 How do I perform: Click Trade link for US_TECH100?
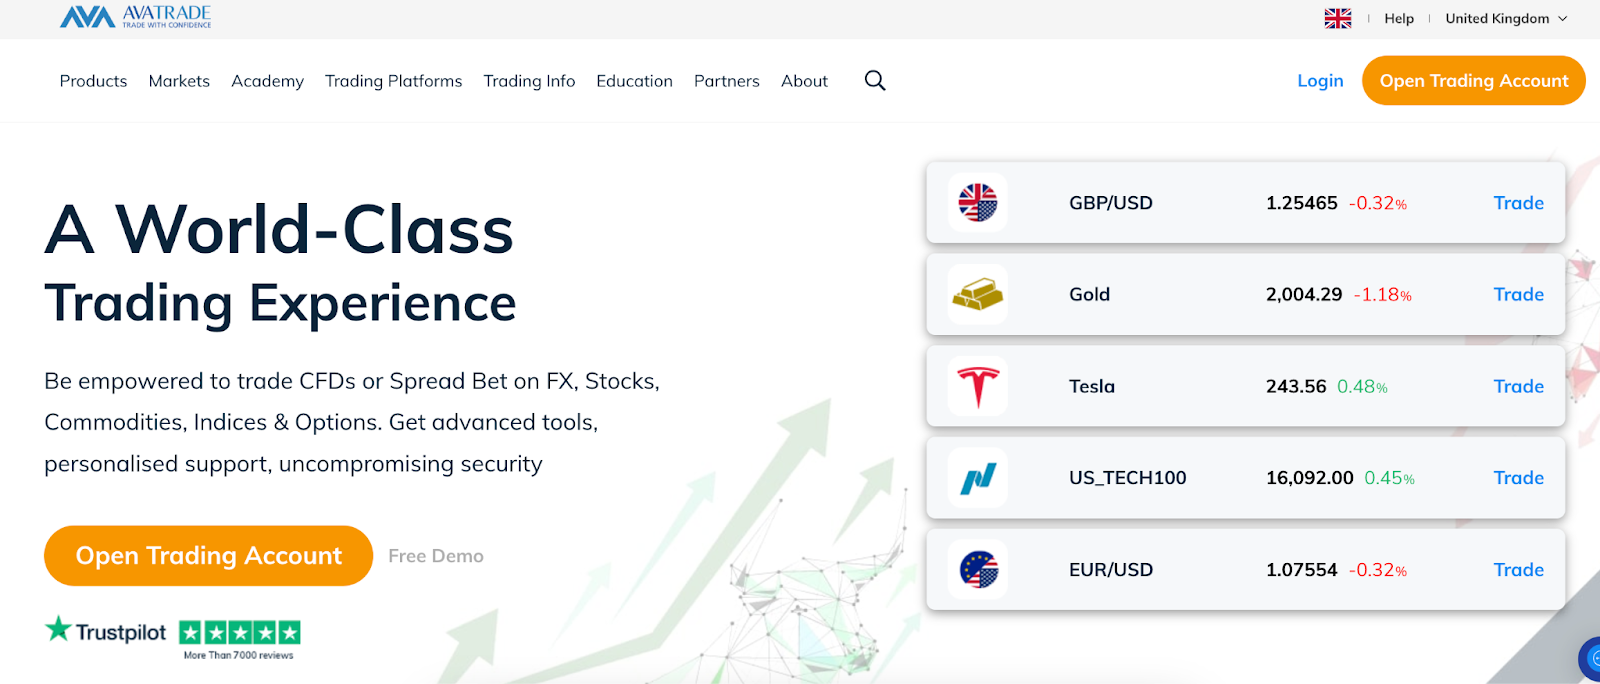1518,478
